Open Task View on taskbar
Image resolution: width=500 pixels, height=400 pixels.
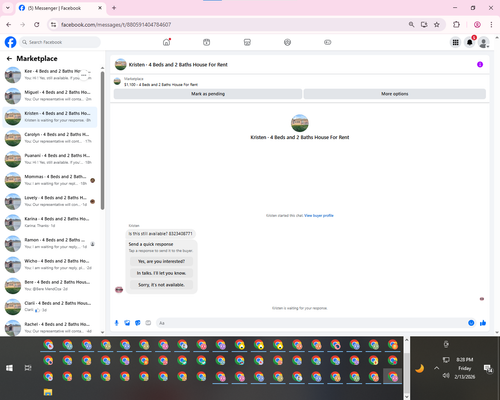[28, 368]
